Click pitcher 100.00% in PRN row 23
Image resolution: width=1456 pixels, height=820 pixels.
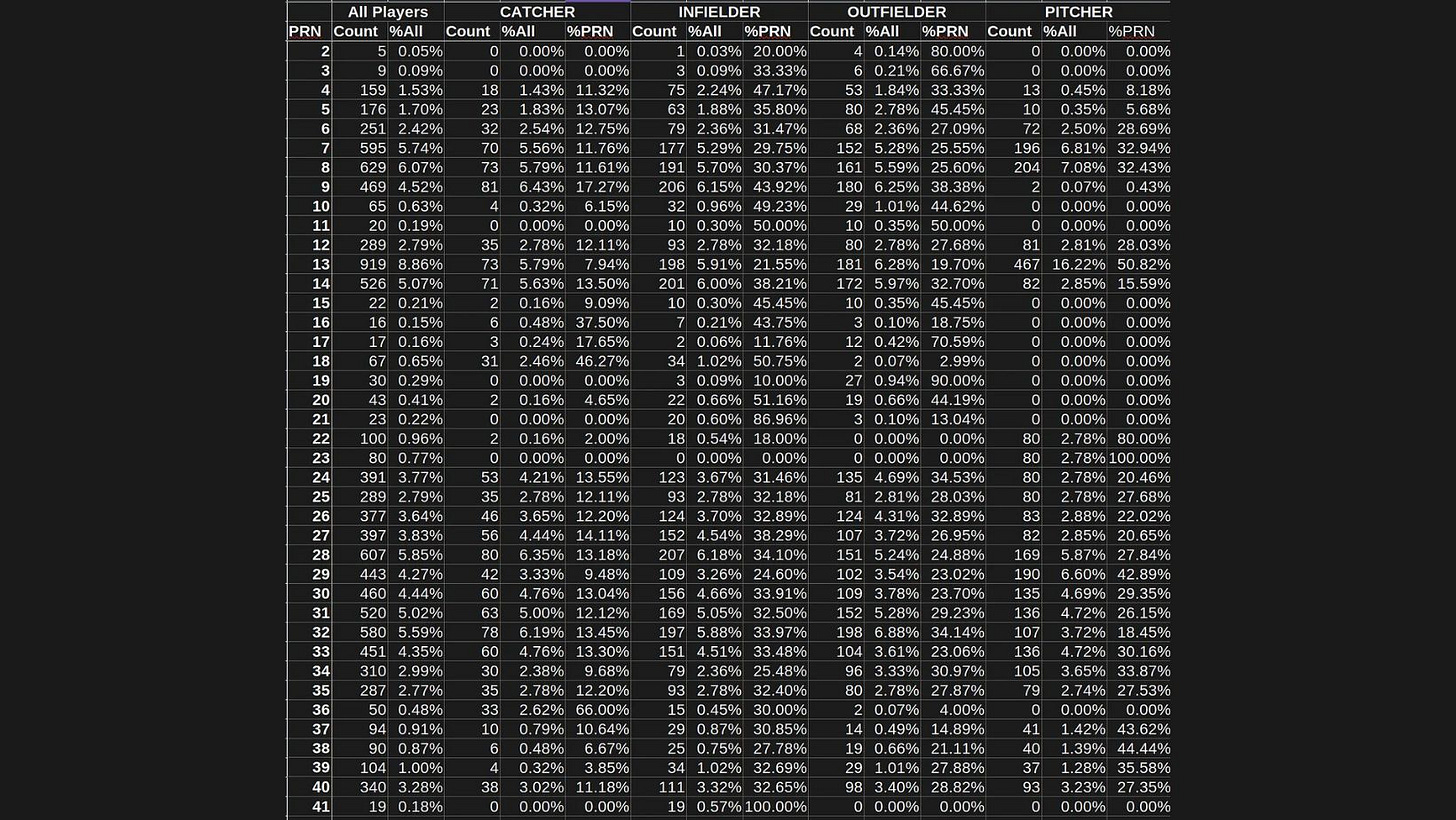pos(1138,458)
